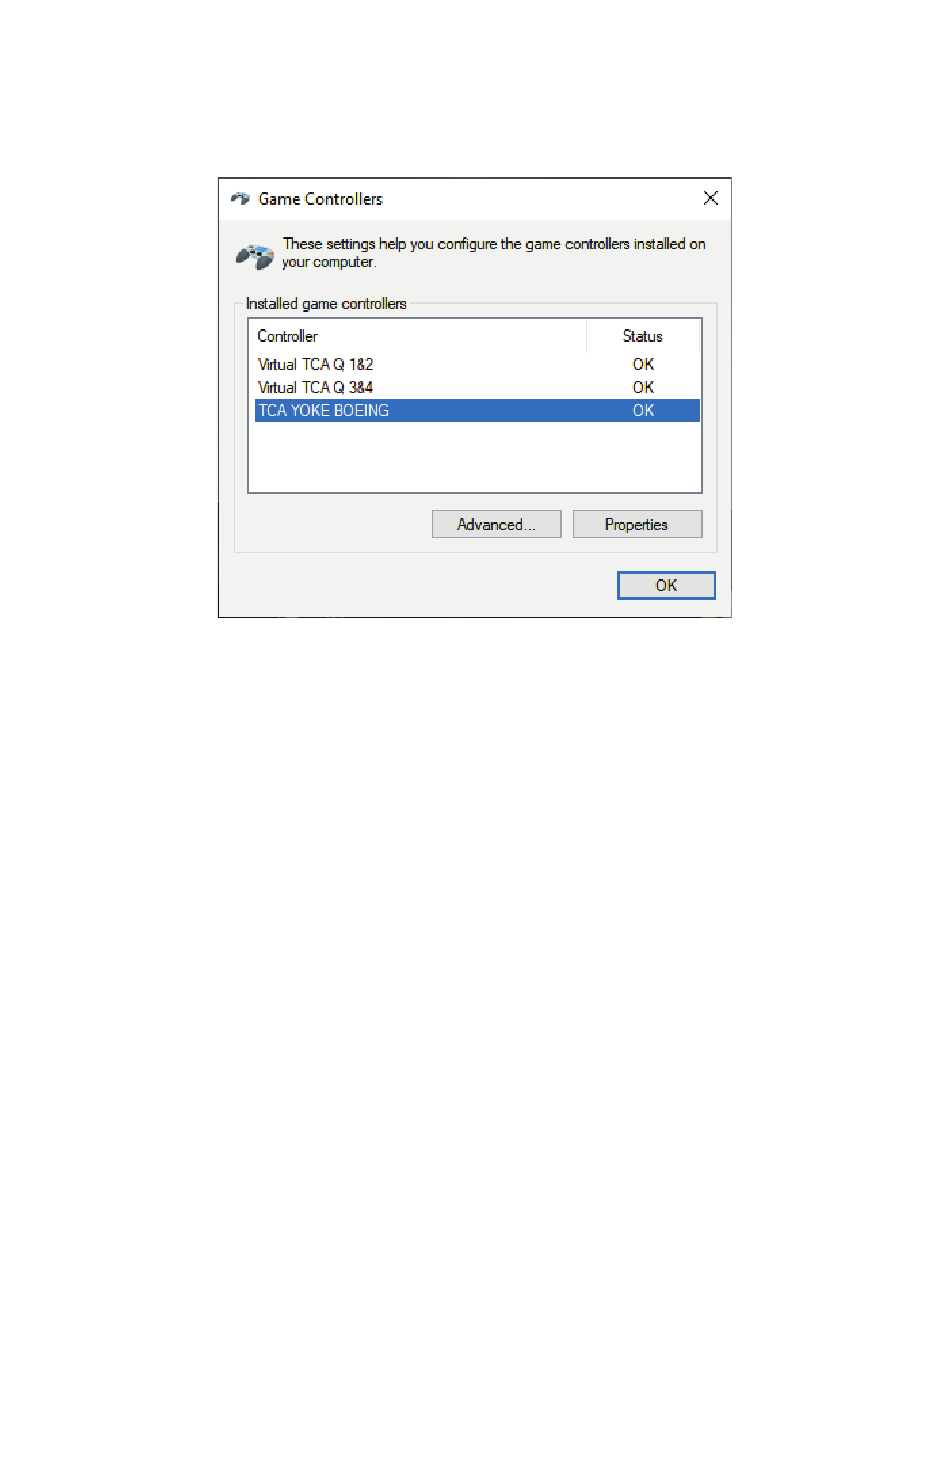
Task: Click empty area in controllers list
Action: pos(475,456)
